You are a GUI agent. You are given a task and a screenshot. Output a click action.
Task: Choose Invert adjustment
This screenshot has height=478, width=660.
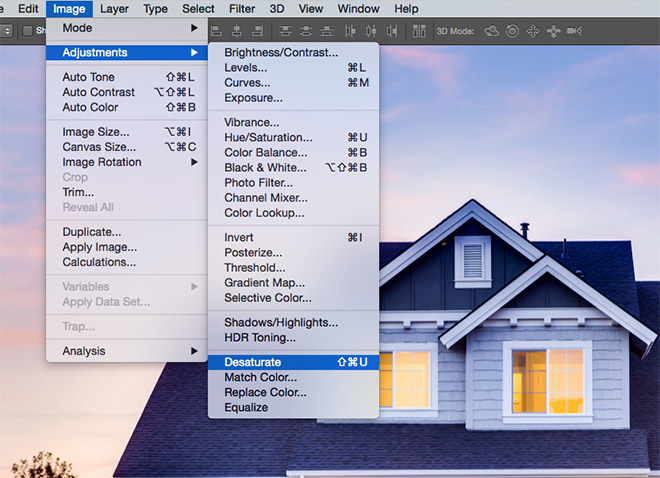(293, 238)
